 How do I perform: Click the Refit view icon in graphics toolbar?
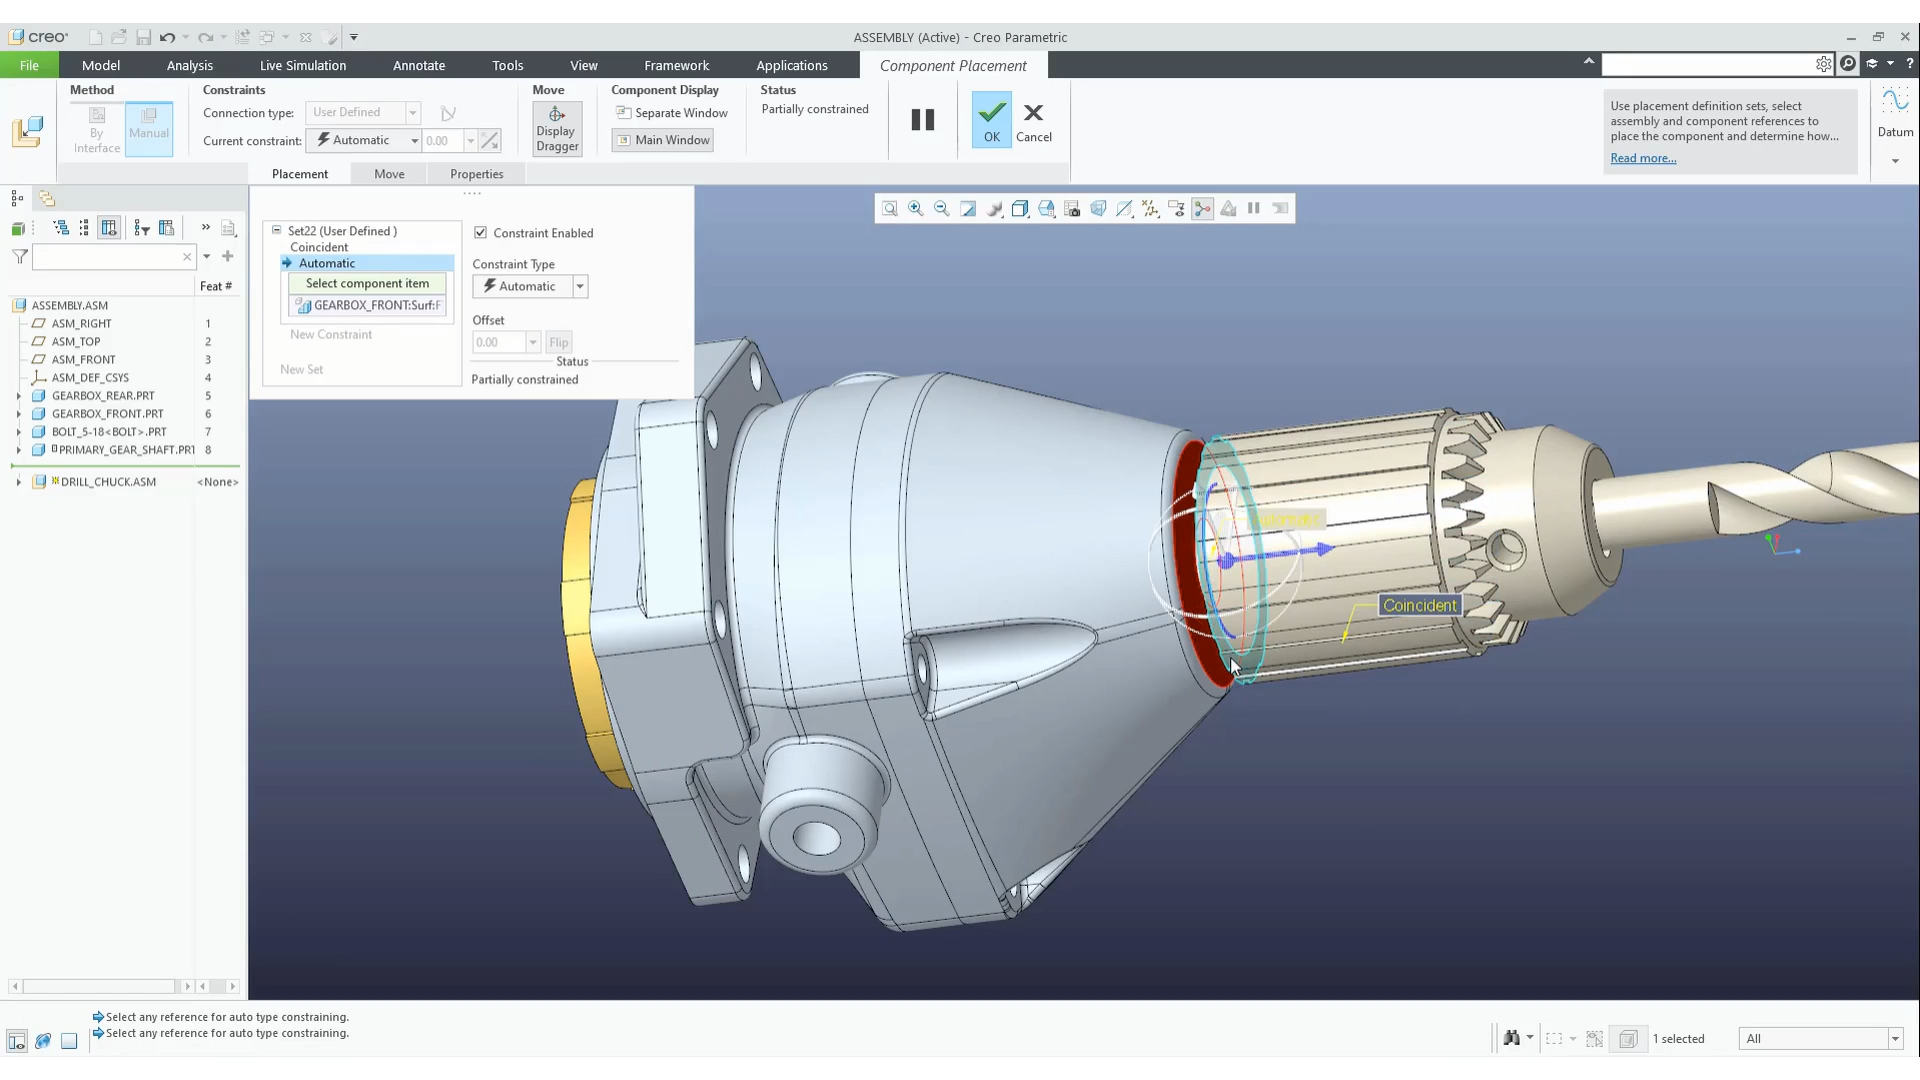pyautogui.click(x=889, y=208)
